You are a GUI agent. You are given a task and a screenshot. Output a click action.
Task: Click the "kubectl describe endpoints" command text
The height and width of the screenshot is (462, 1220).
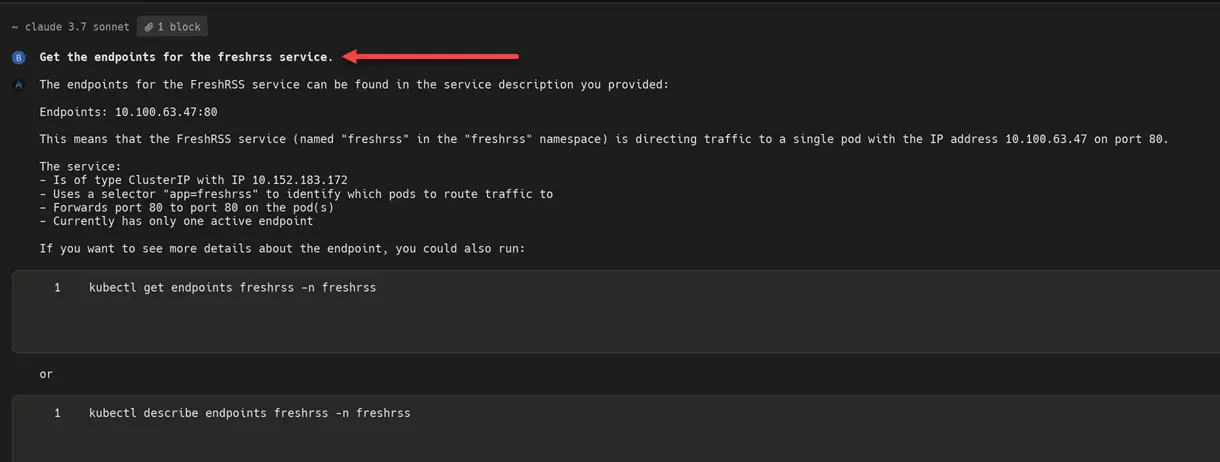point(249,413)
